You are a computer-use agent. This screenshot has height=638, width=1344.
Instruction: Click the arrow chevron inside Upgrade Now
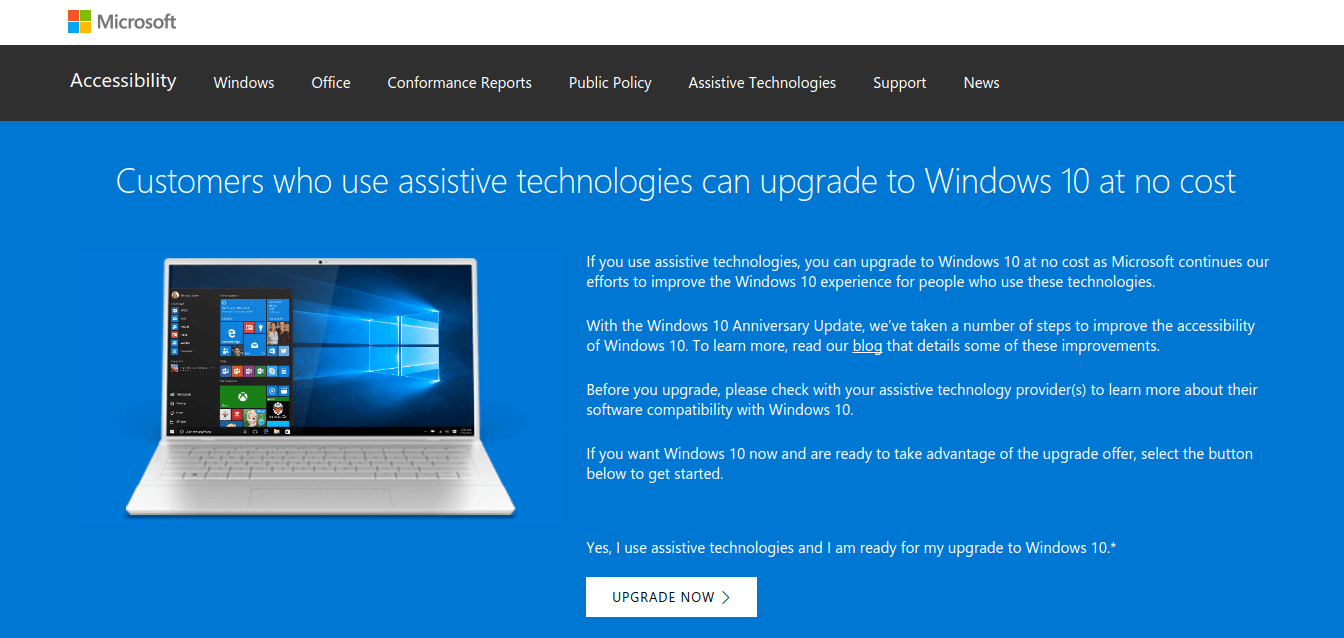point(726,597)
